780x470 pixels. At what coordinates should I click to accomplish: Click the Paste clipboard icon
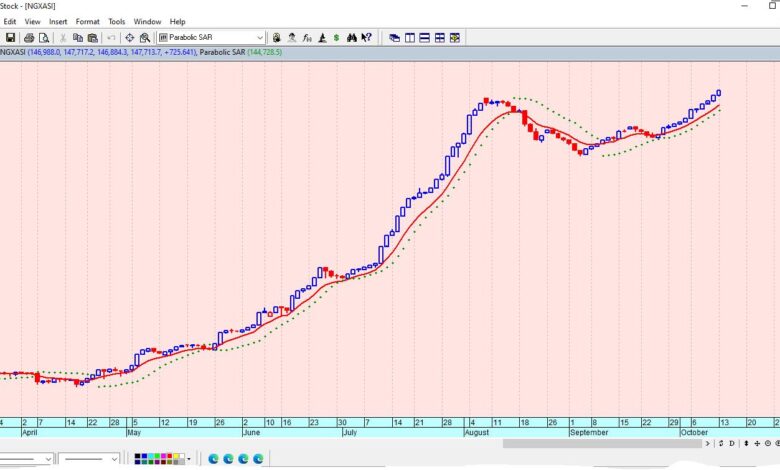pyautogui.click(x=92, y=37)
